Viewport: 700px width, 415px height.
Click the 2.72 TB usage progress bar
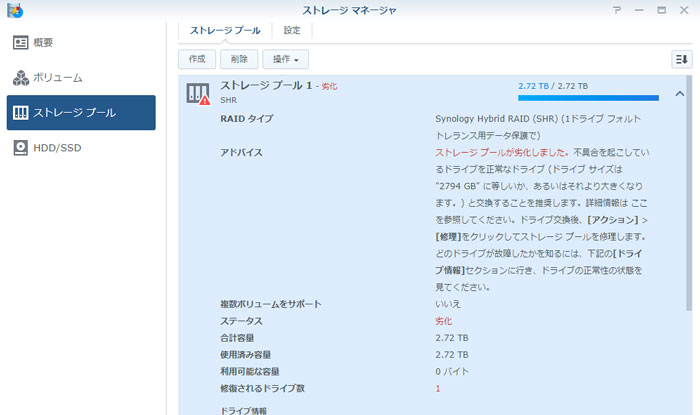588,98
